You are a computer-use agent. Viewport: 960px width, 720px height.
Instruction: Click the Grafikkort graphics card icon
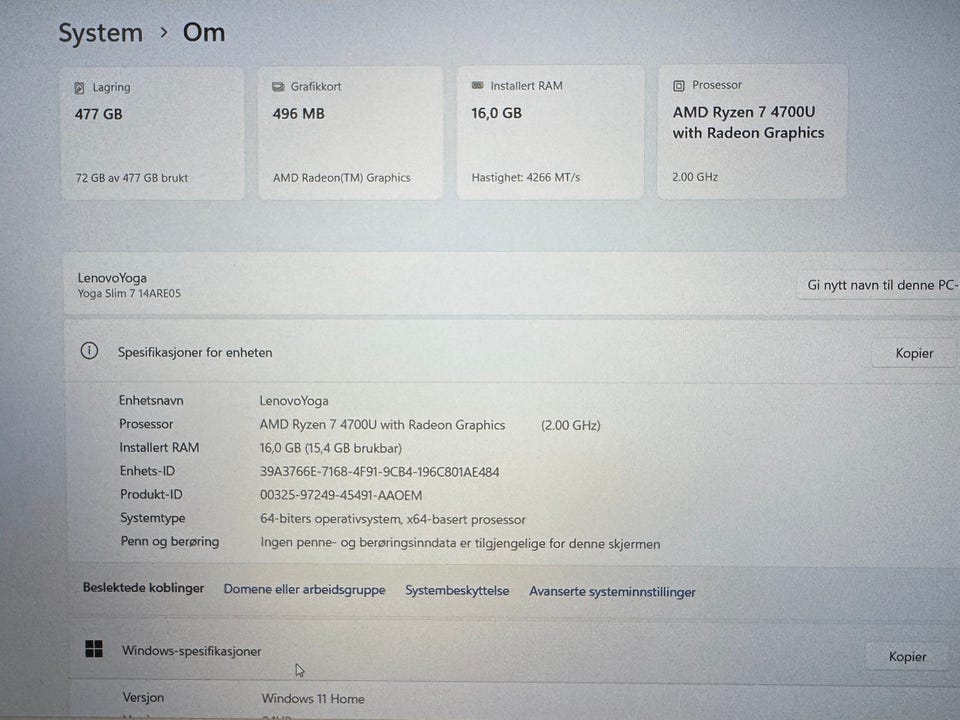pos(278,86)
